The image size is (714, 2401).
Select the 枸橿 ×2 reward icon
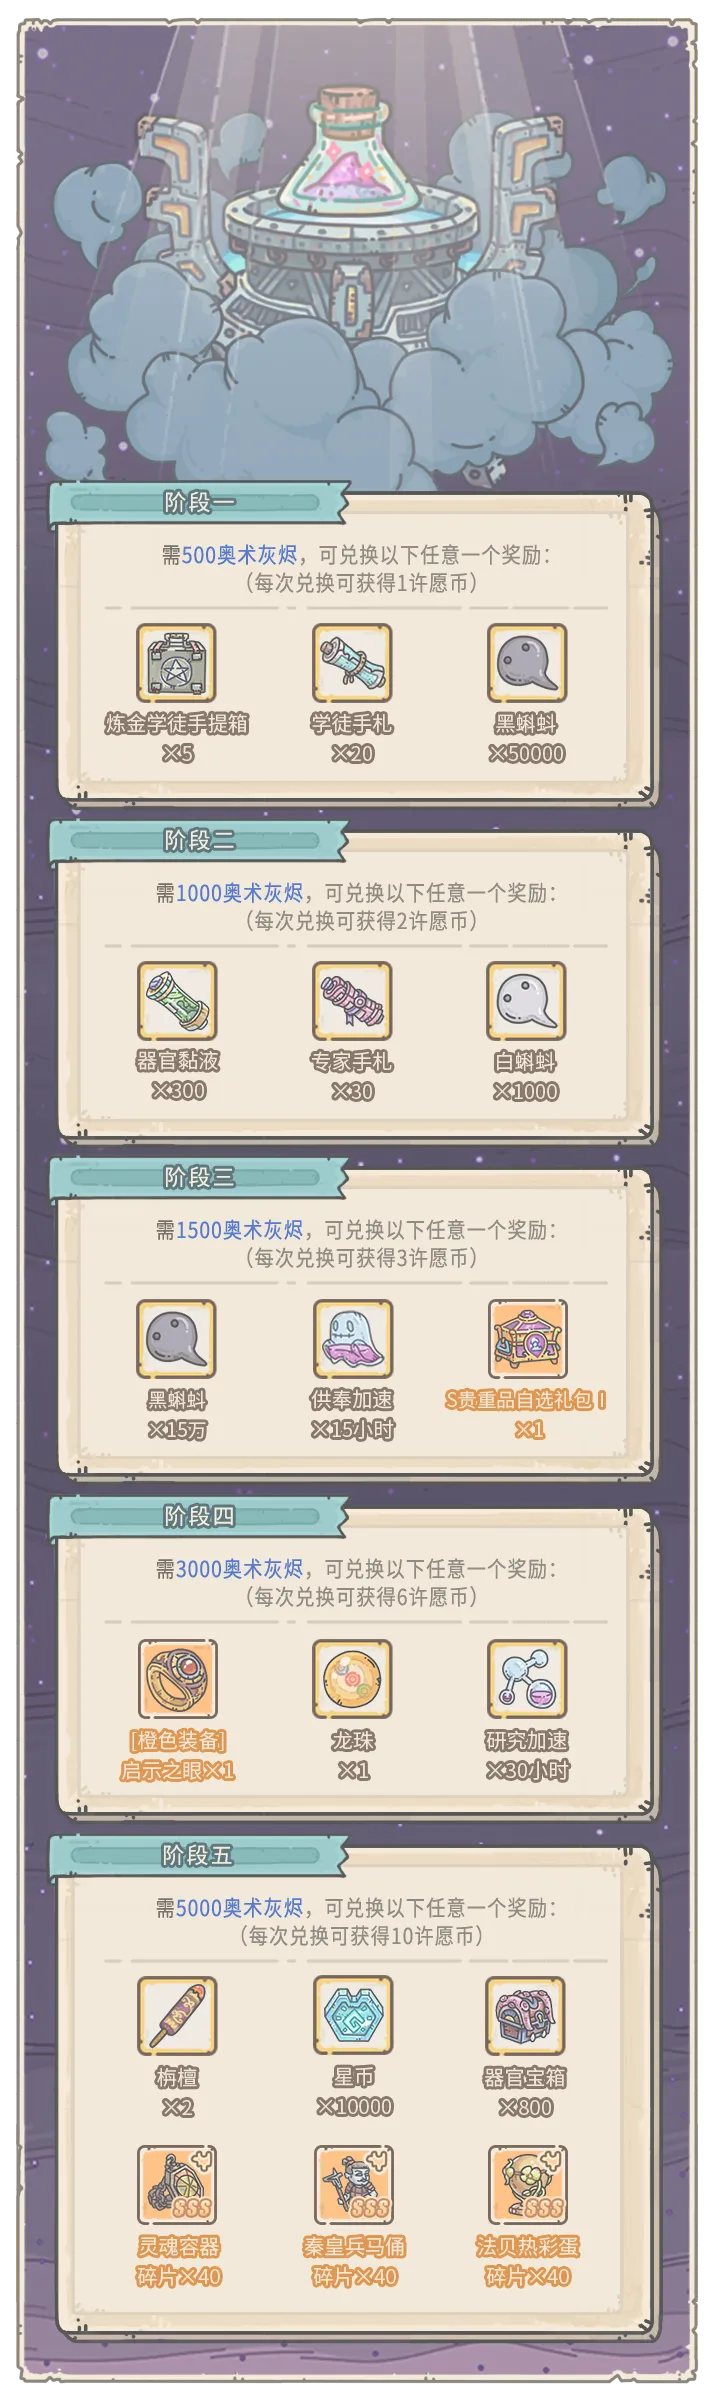click(x=177, y=2015)
